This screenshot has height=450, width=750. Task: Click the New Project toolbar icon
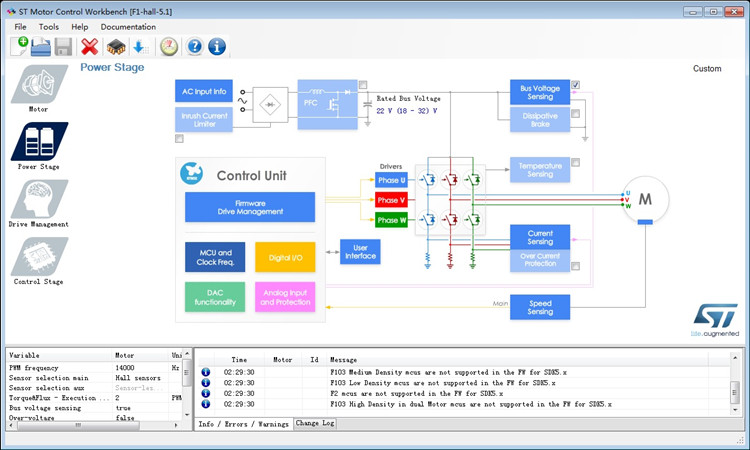(19, 46)
